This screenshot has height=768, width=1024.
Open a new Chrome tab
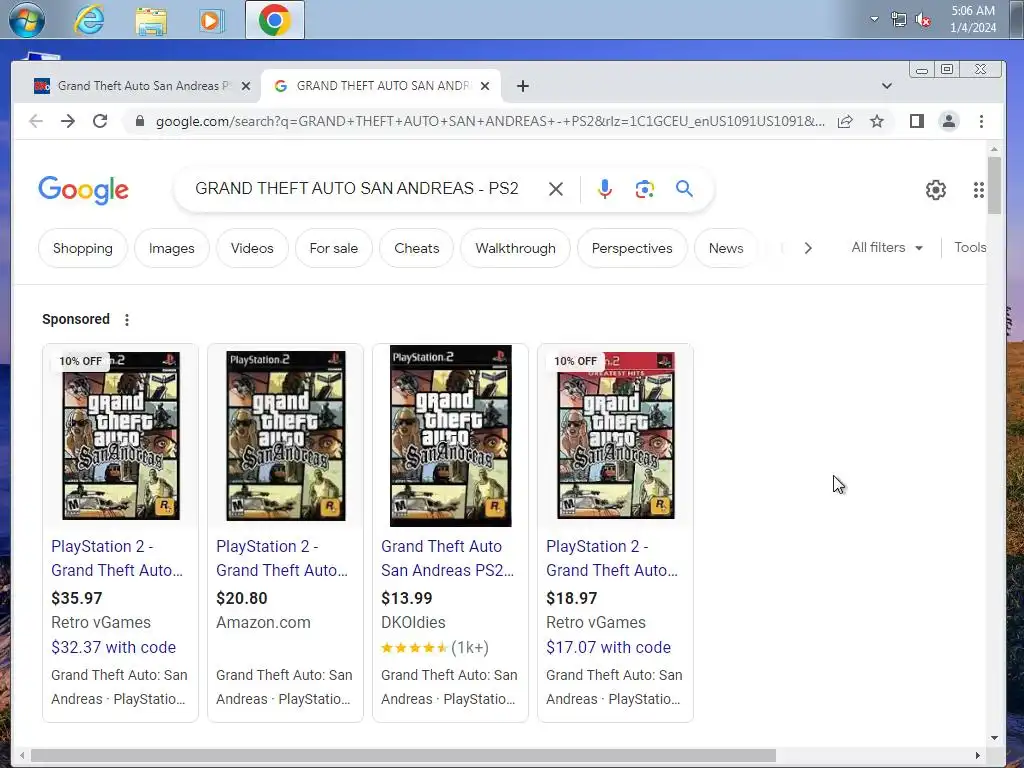[522, 86]
